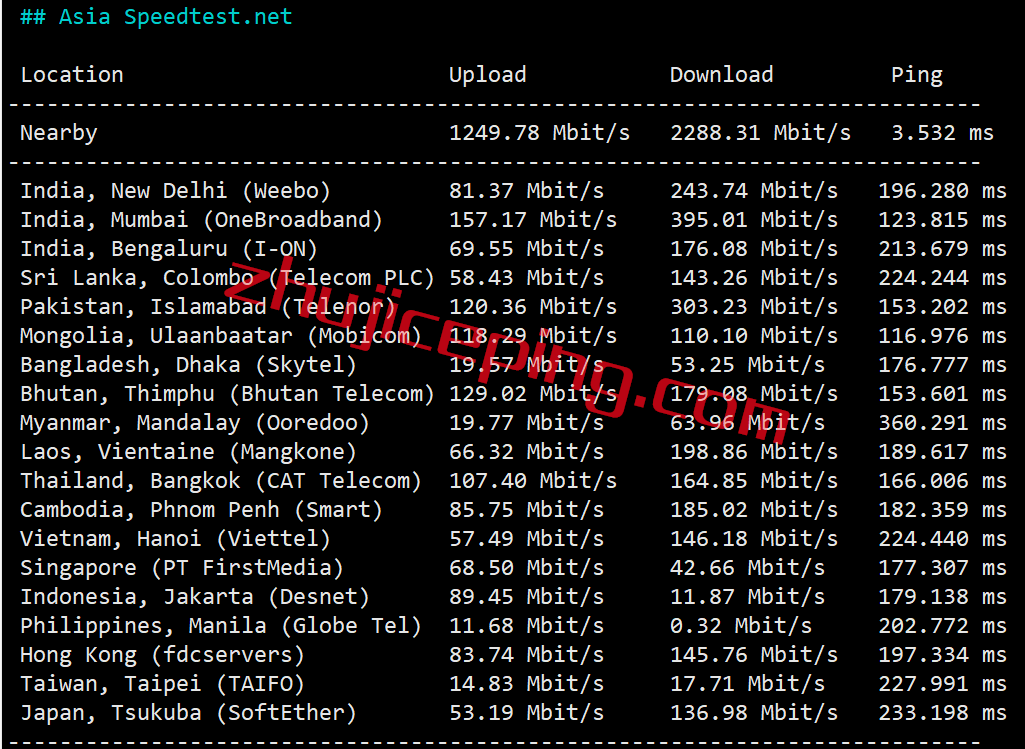Image resolution: width=1025 pixels, height=749 pixels.
Task: Click 'Singapore (PT FirstMedia)' location text
Action: click(182, 568)
